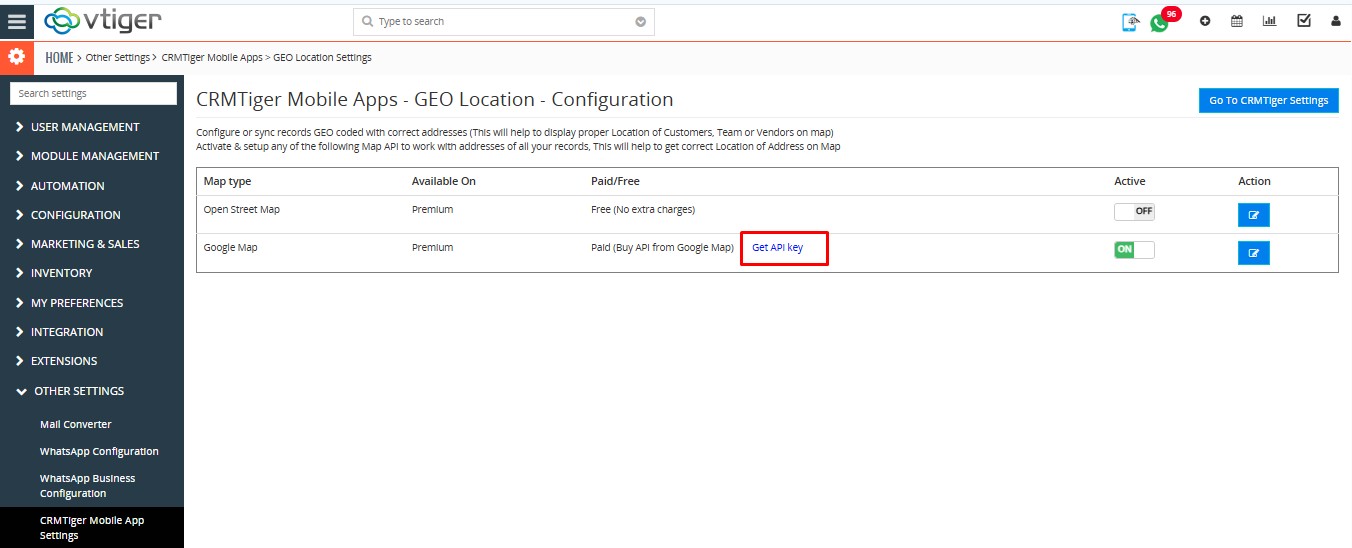
Task: Click Other Settings breadcrumb
Action: click(118, 58)
